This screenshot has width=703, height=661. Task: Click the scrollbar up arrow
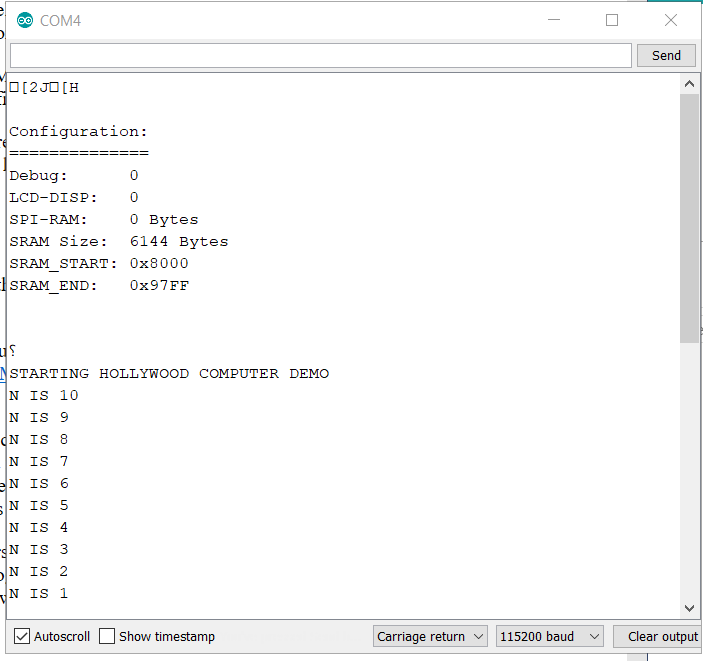coord(690,84)
